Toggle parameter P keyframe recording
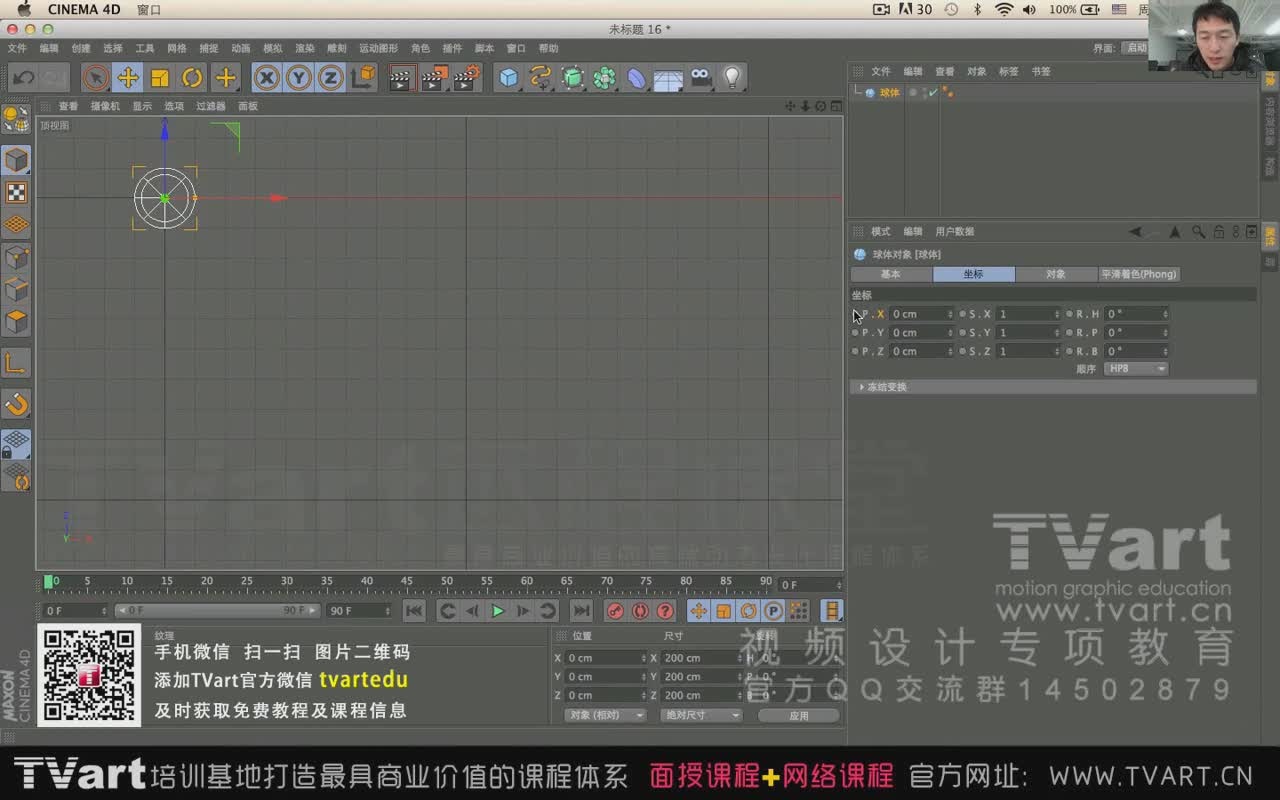The height and width of the screenshot is (800, 1280). [x=773, y=611]
